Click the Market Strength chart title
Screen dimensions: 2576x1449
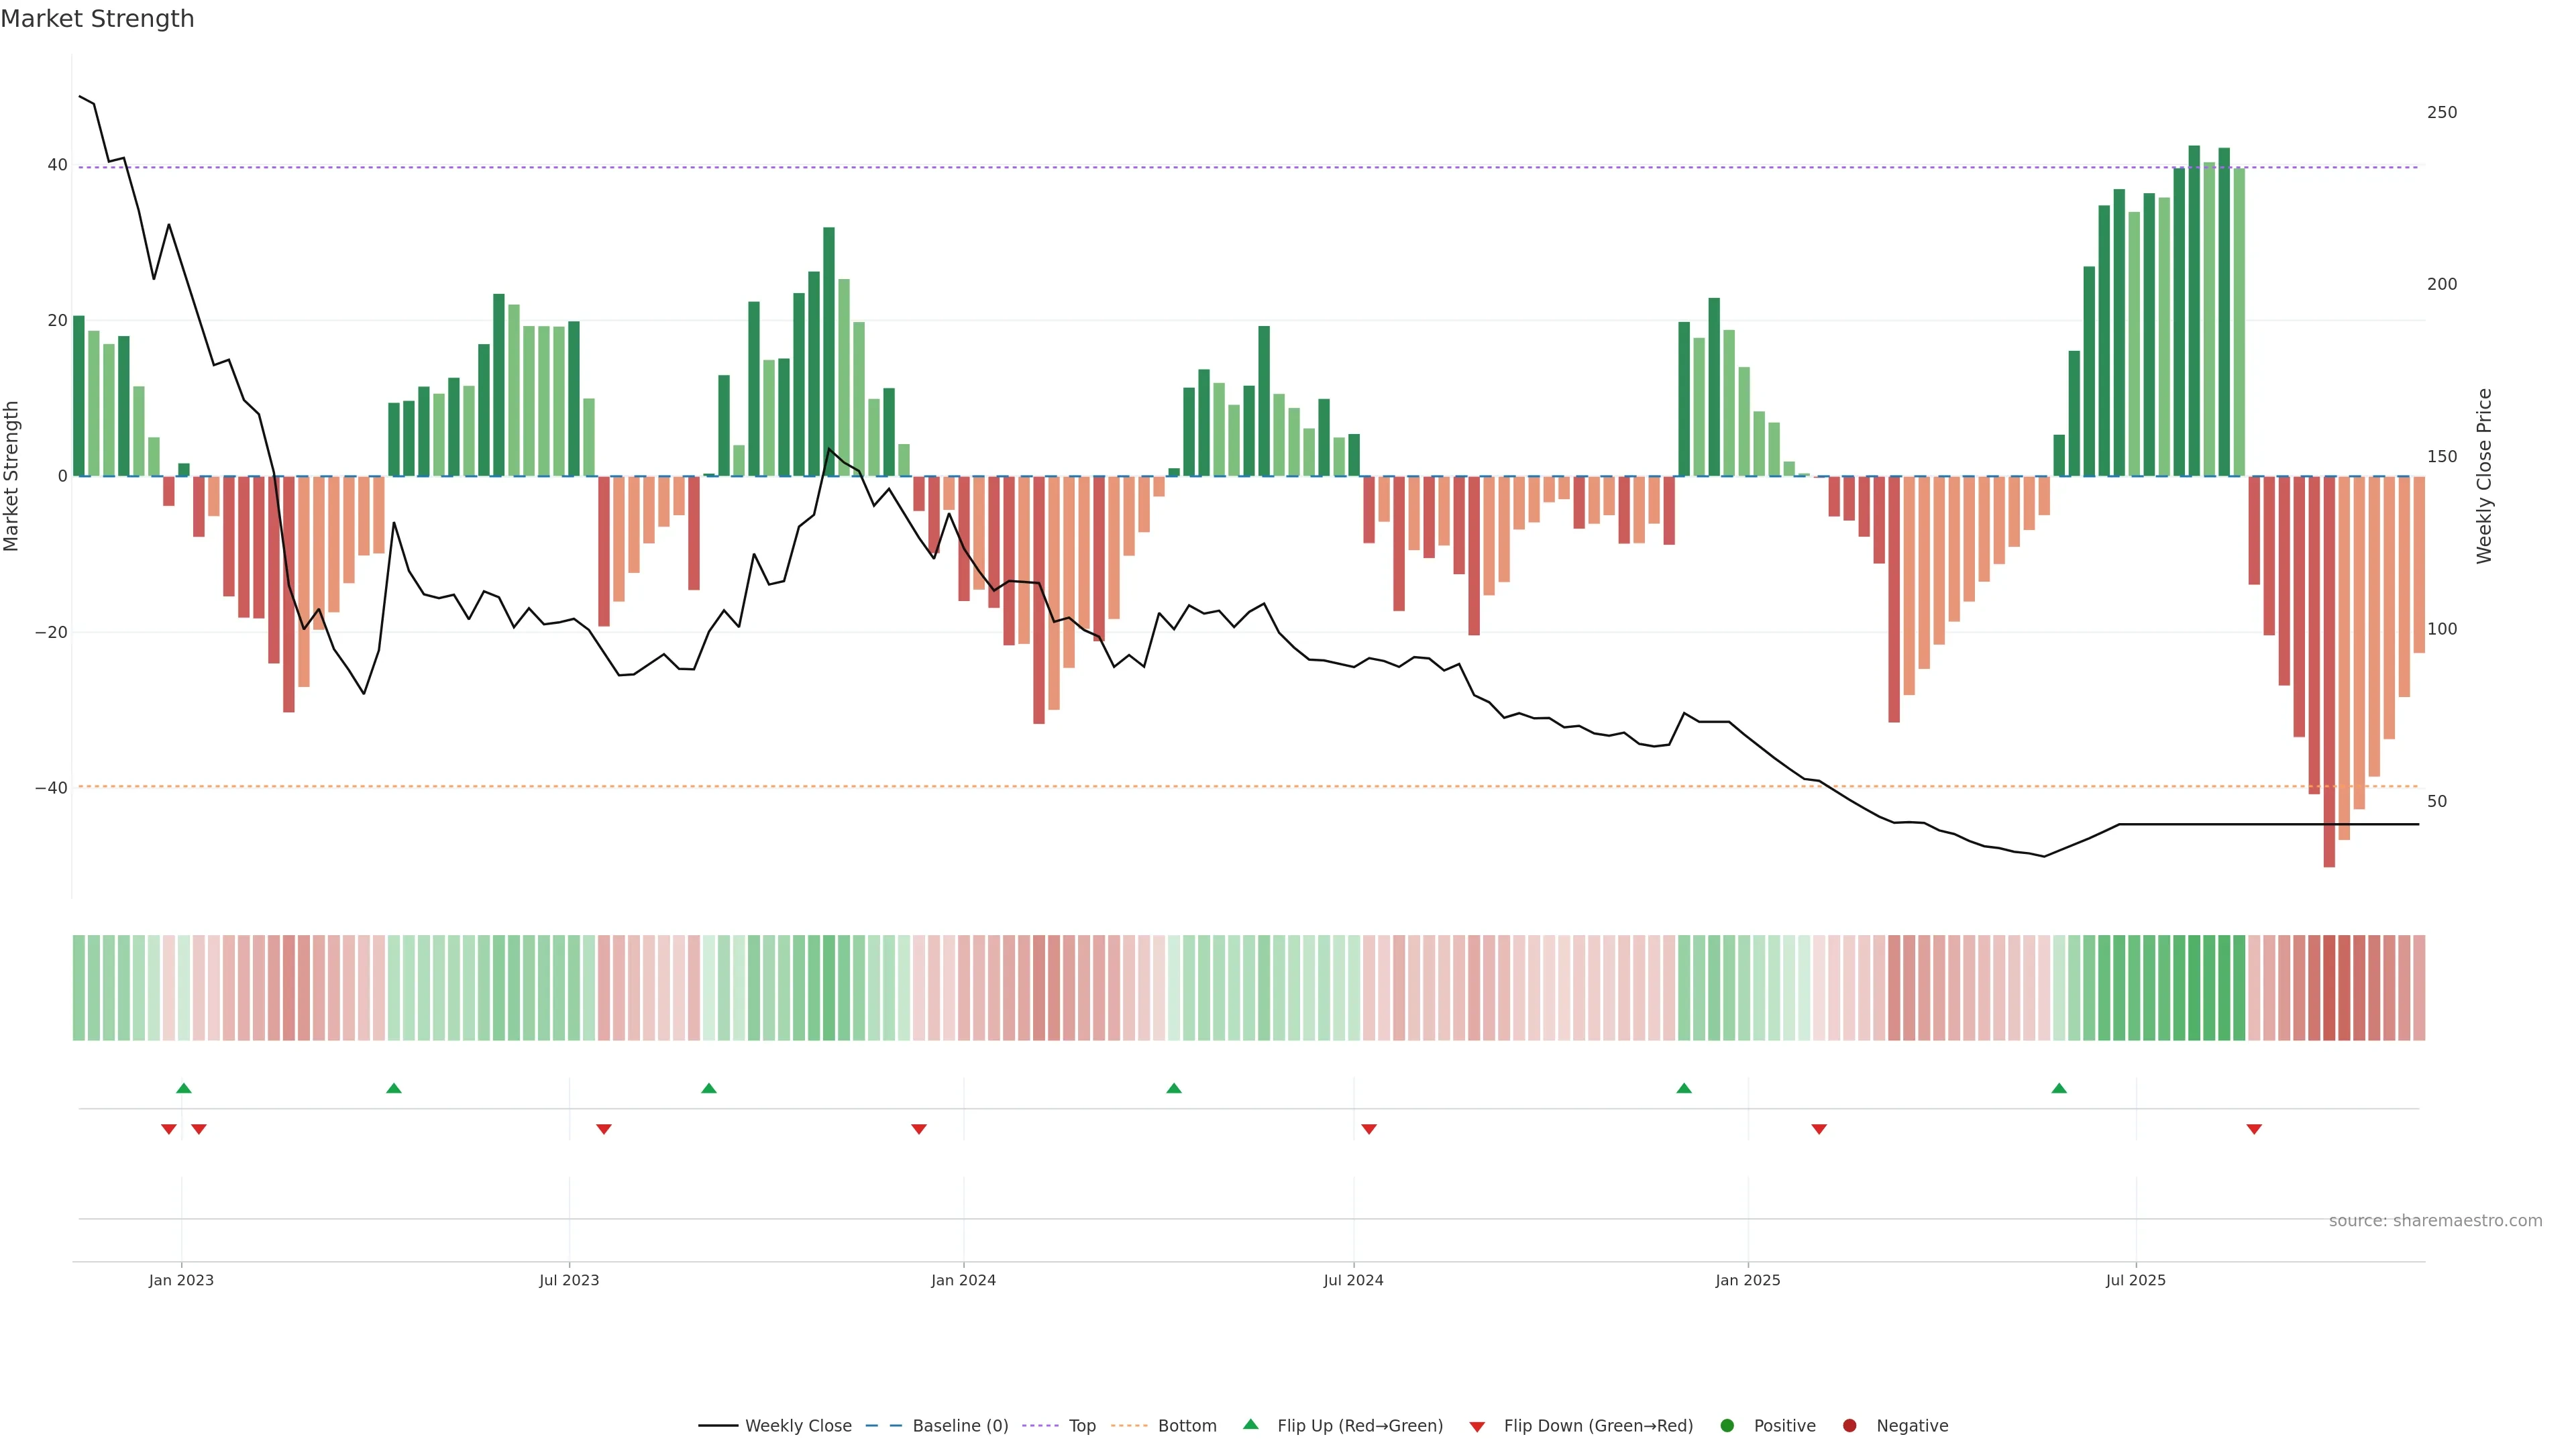97,19
